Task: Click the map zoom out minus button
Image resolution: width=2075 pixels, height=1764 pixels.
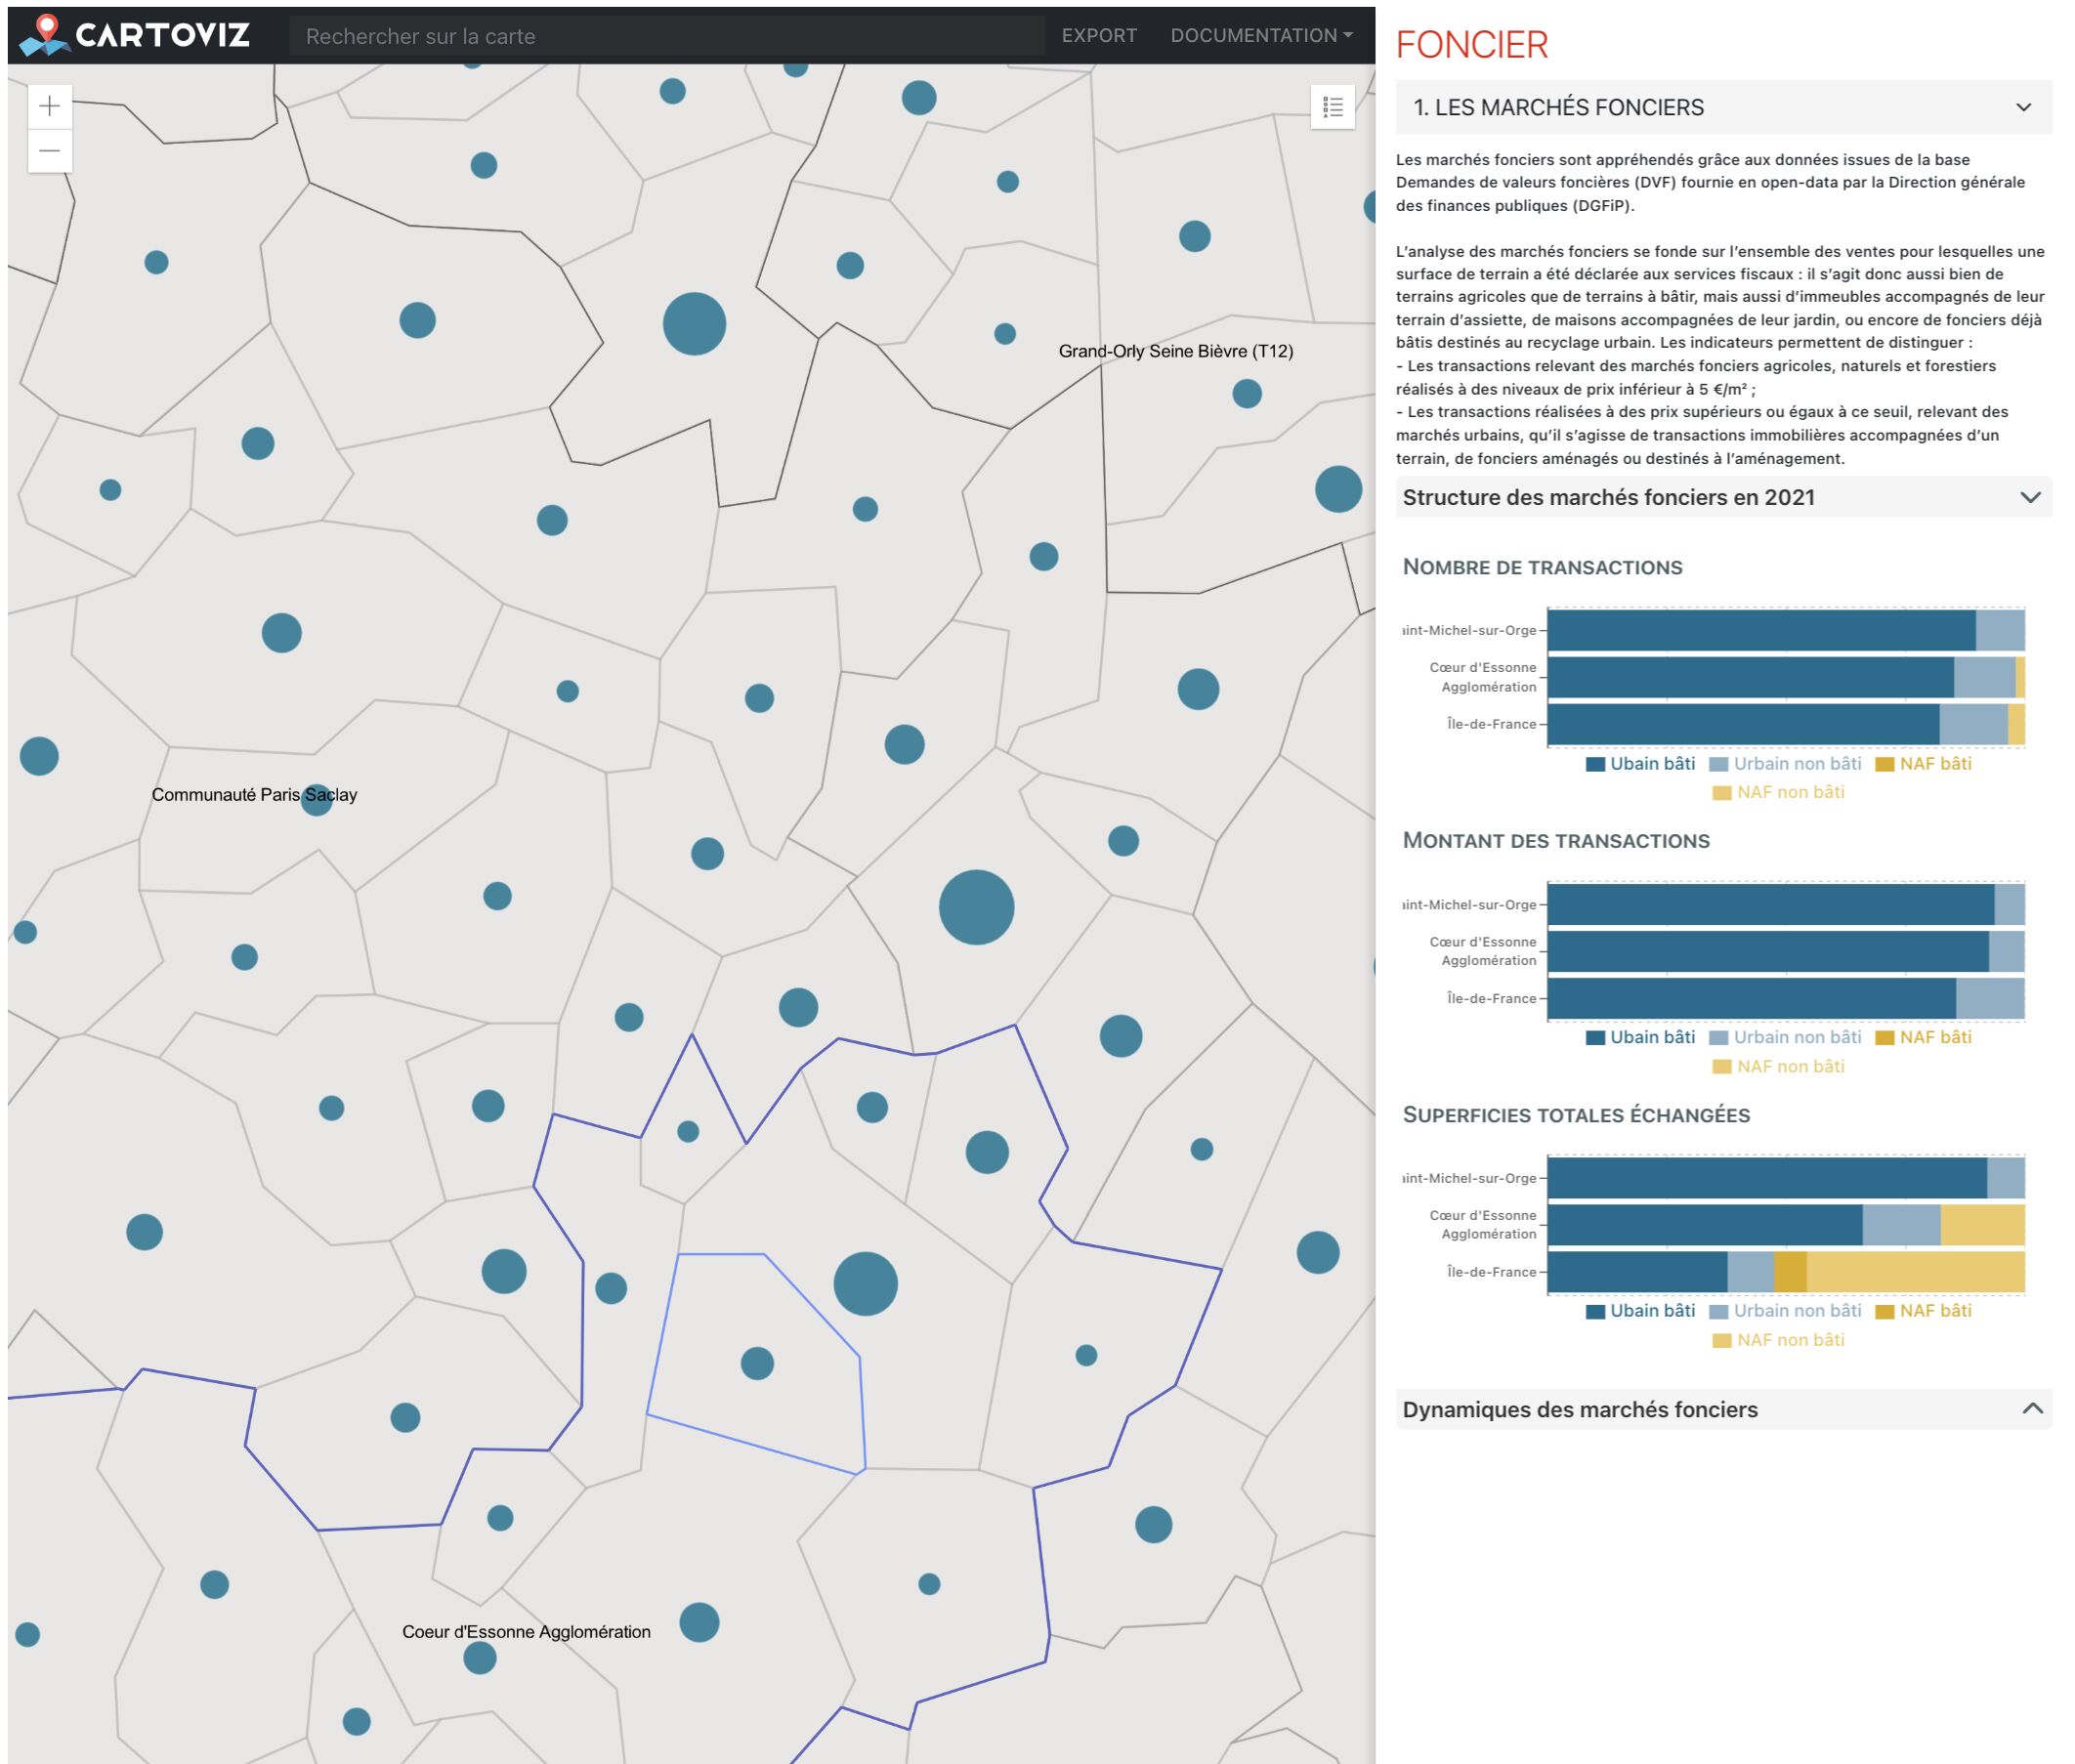Action: click(49, 151)
